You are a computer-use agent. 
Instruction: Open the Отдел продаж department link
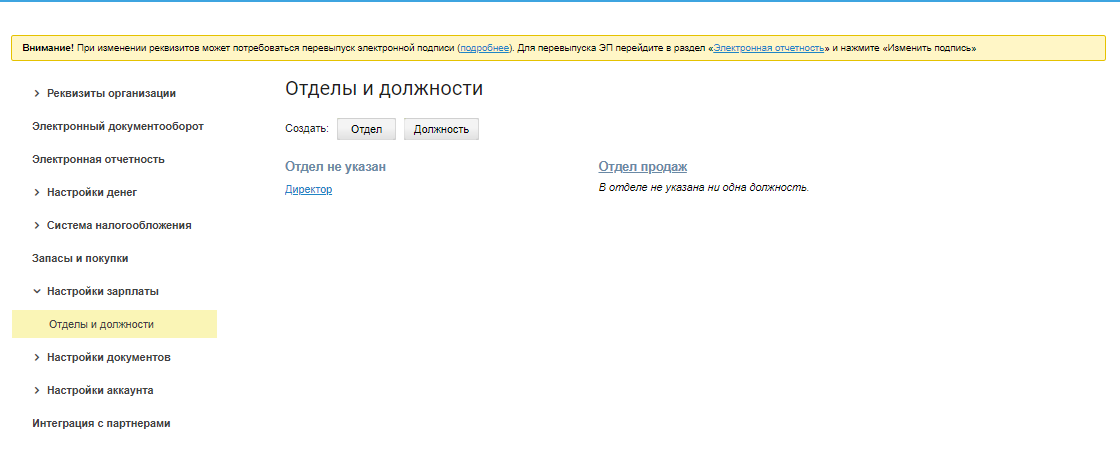click(643, 167)
